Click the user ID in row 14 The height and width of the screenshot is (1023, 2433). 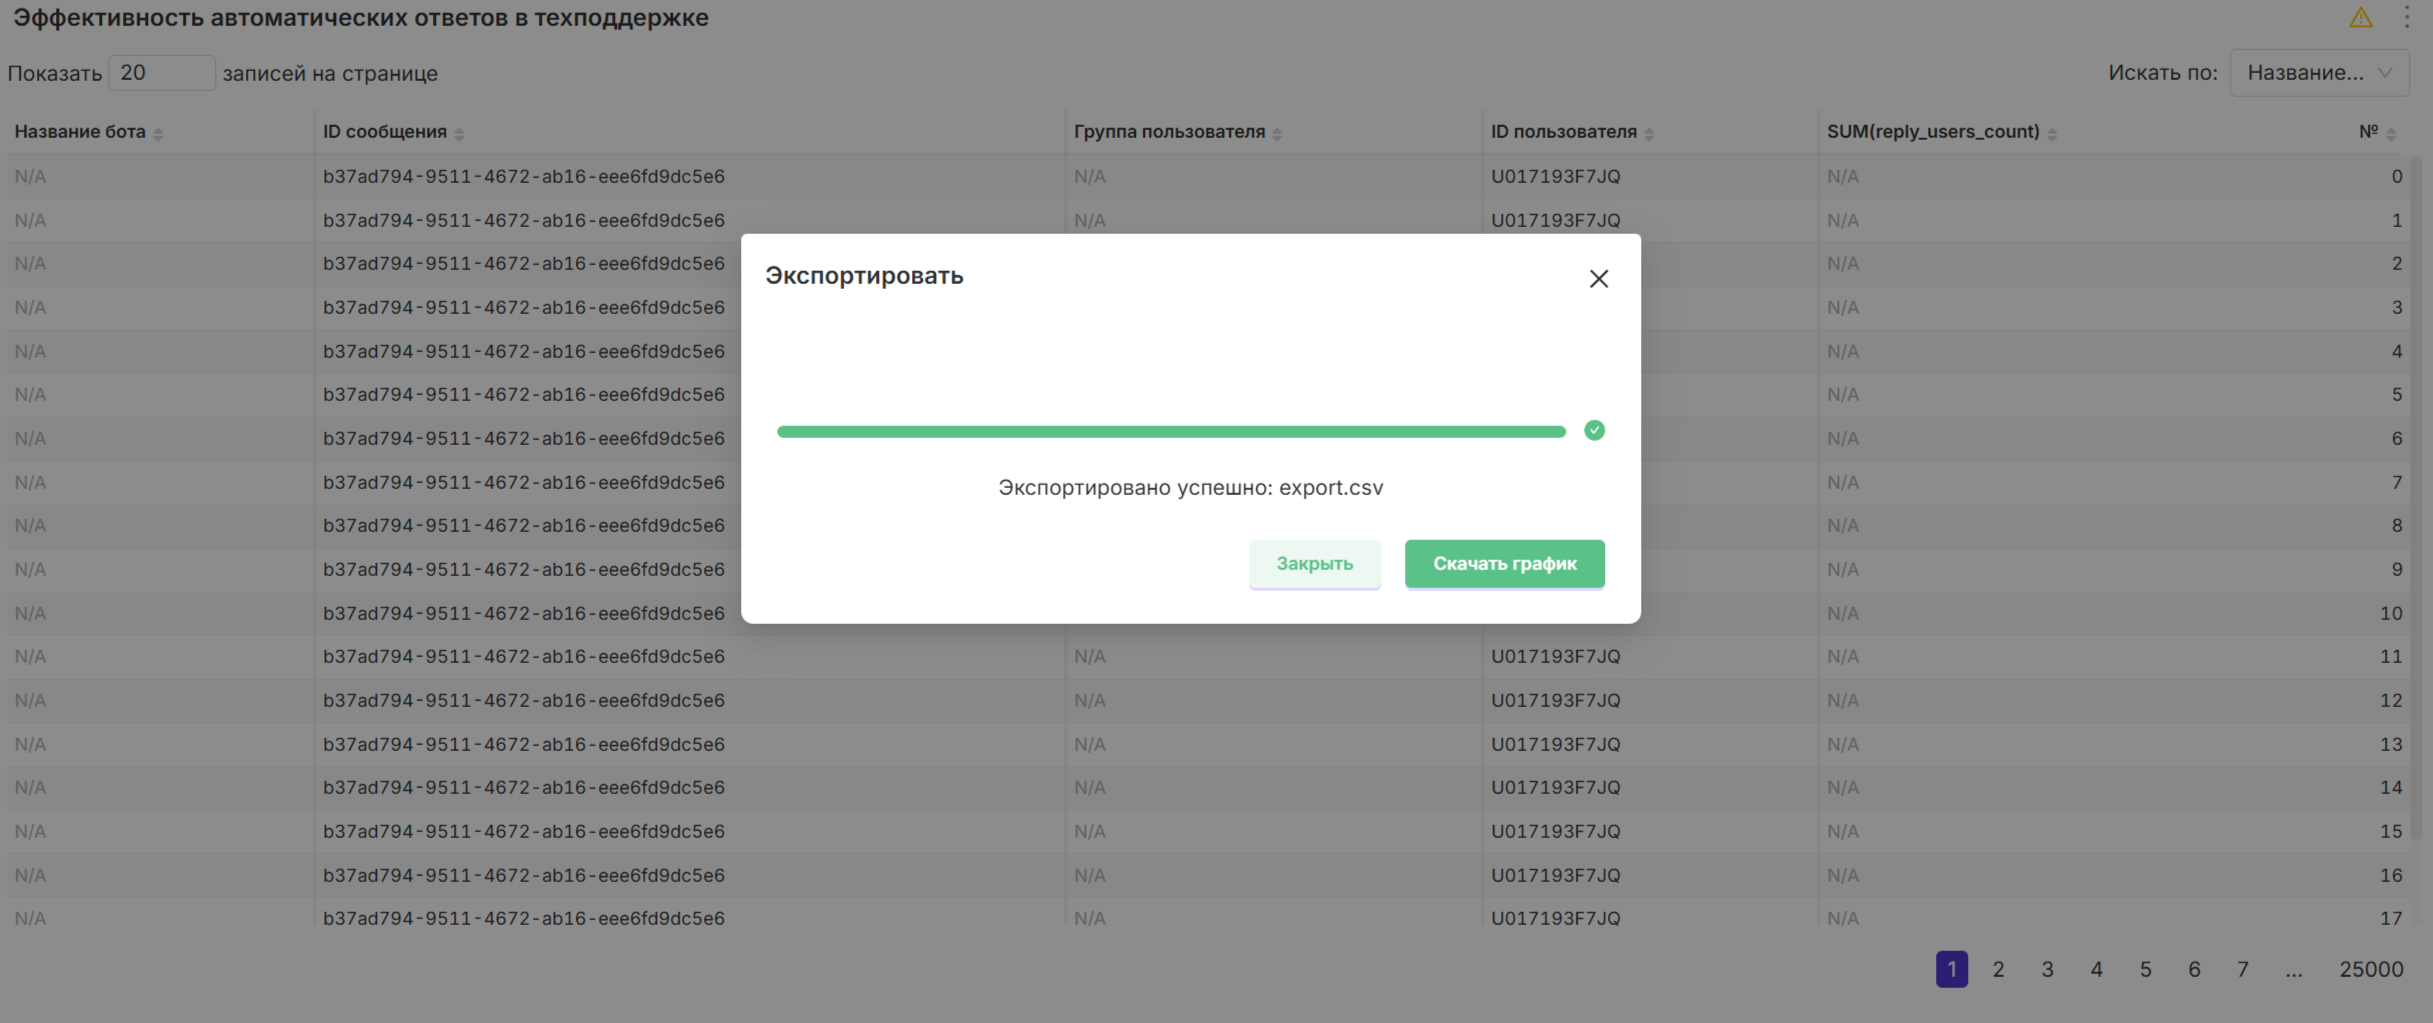(x=1555, y=788)
